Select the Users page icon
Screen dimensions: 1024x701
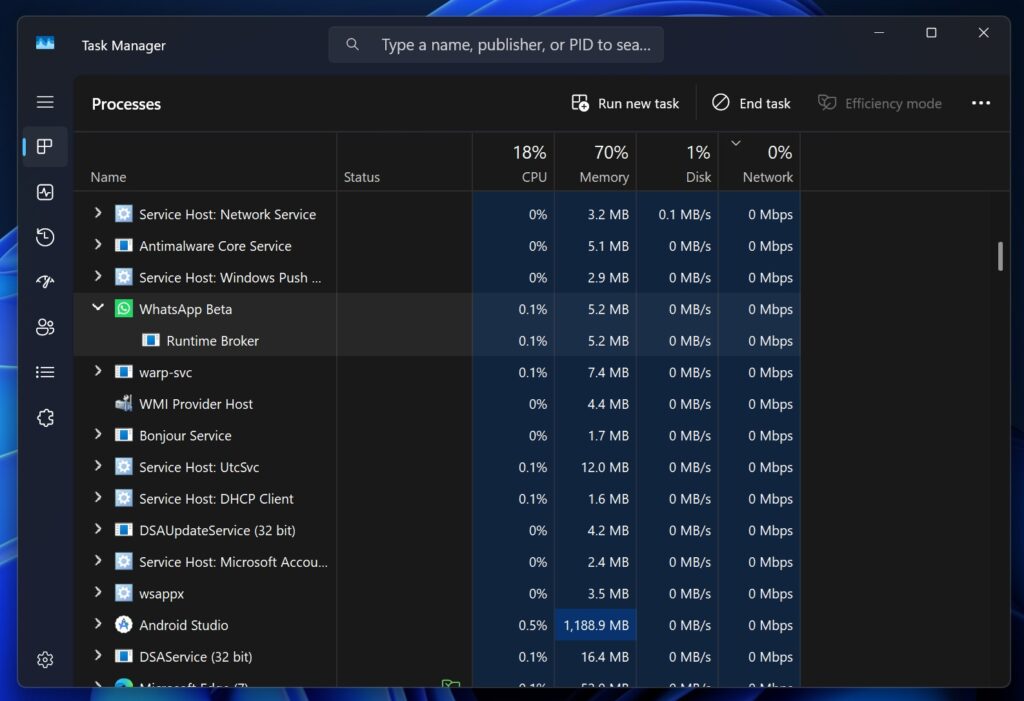[44, 326]
